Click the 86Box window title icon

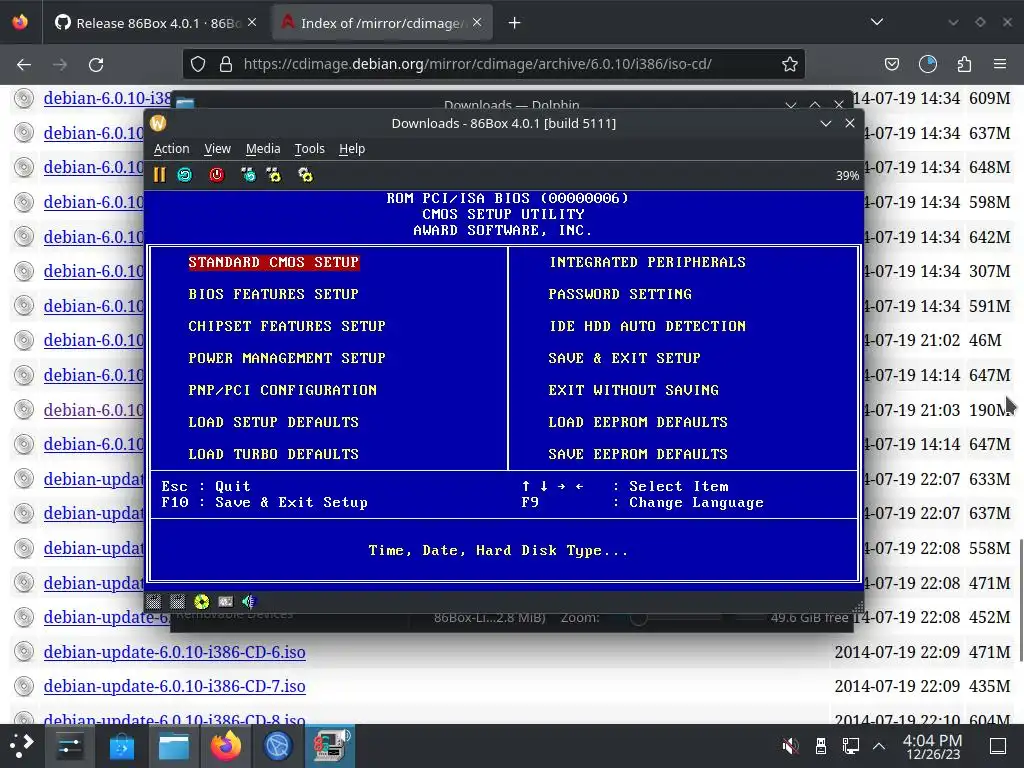pyautogui.click(x=158, y=123)
